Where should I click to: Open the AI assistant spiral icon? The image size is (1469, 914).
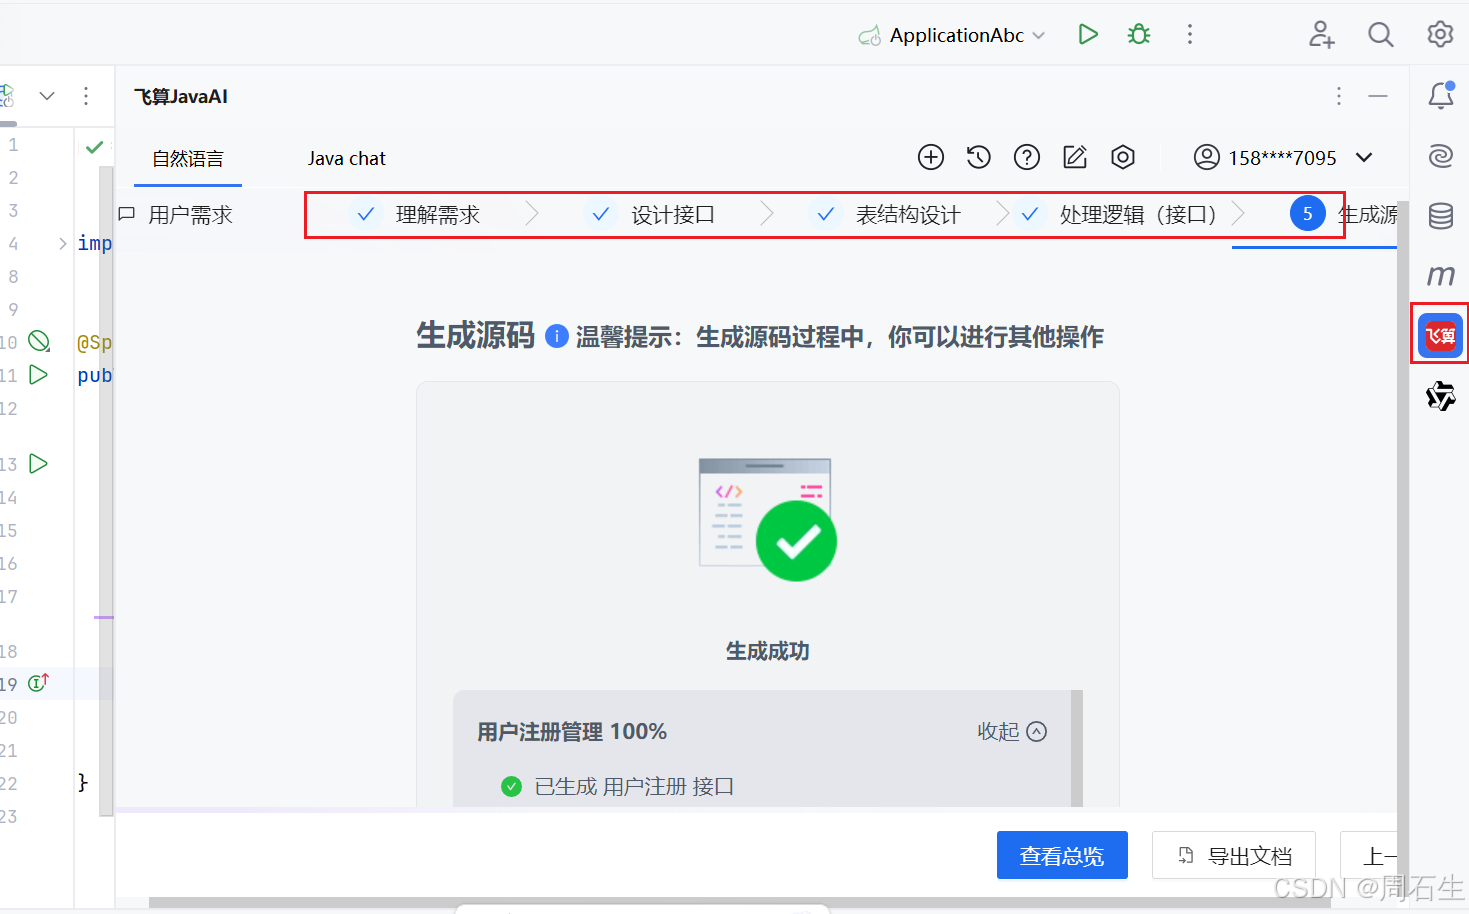1441,155
